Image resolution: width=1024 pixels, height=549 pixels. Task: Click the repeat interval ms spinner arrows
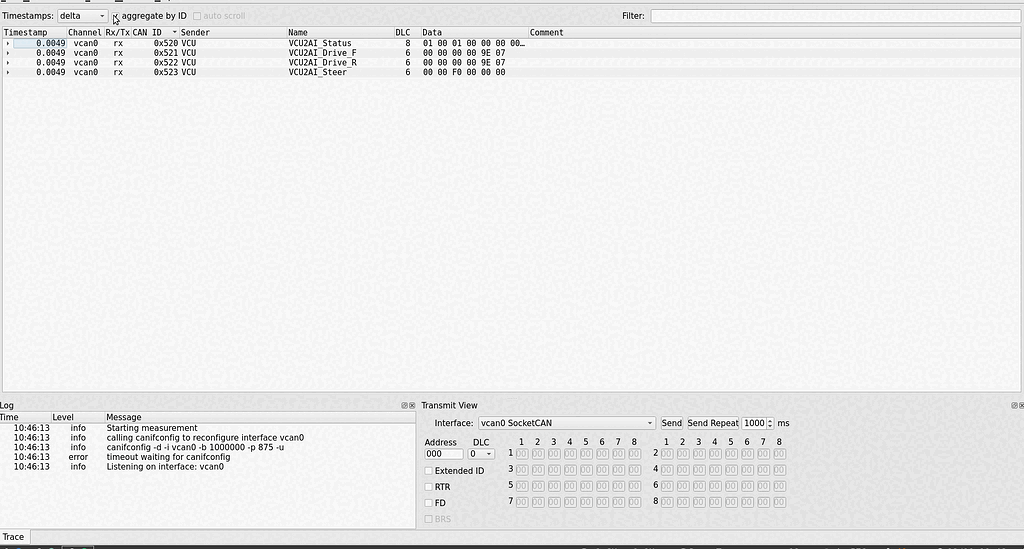click(769, 423)
